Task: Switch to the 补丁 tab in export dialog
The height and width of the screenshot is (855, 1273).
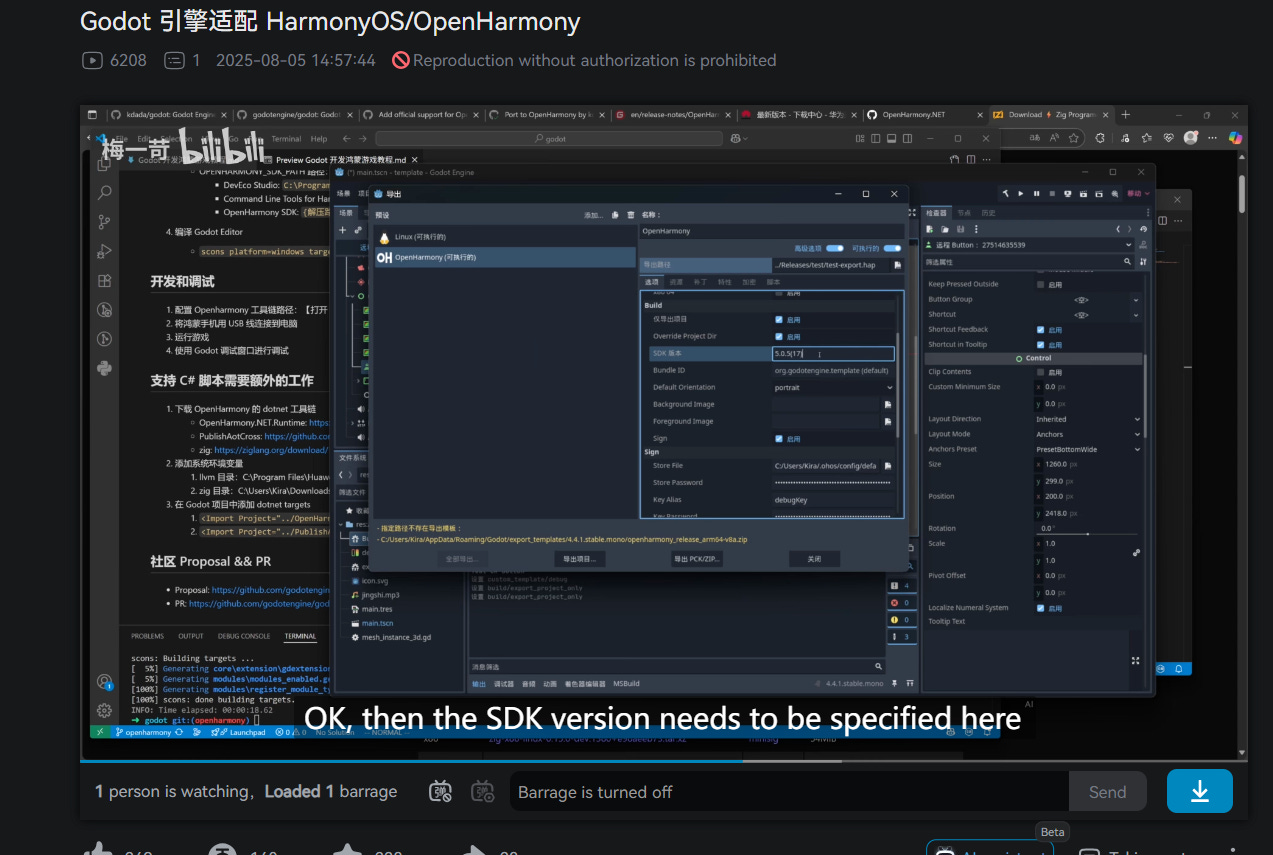Action: click(700, 282)
